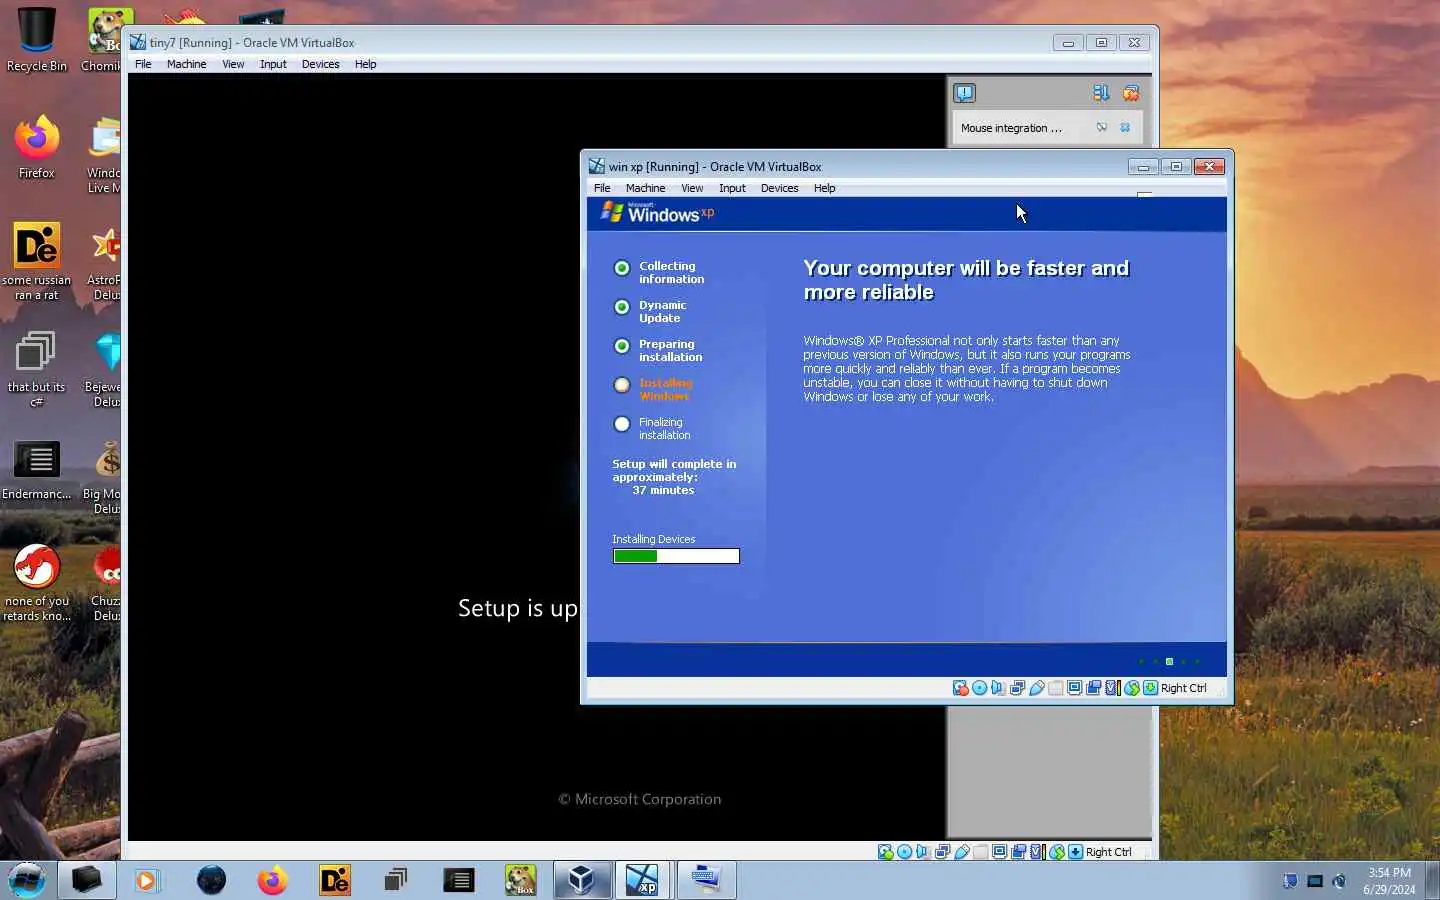1440x900 pixels.
Task: Click the Installing Devices progress bar
Action: (676, 556)
